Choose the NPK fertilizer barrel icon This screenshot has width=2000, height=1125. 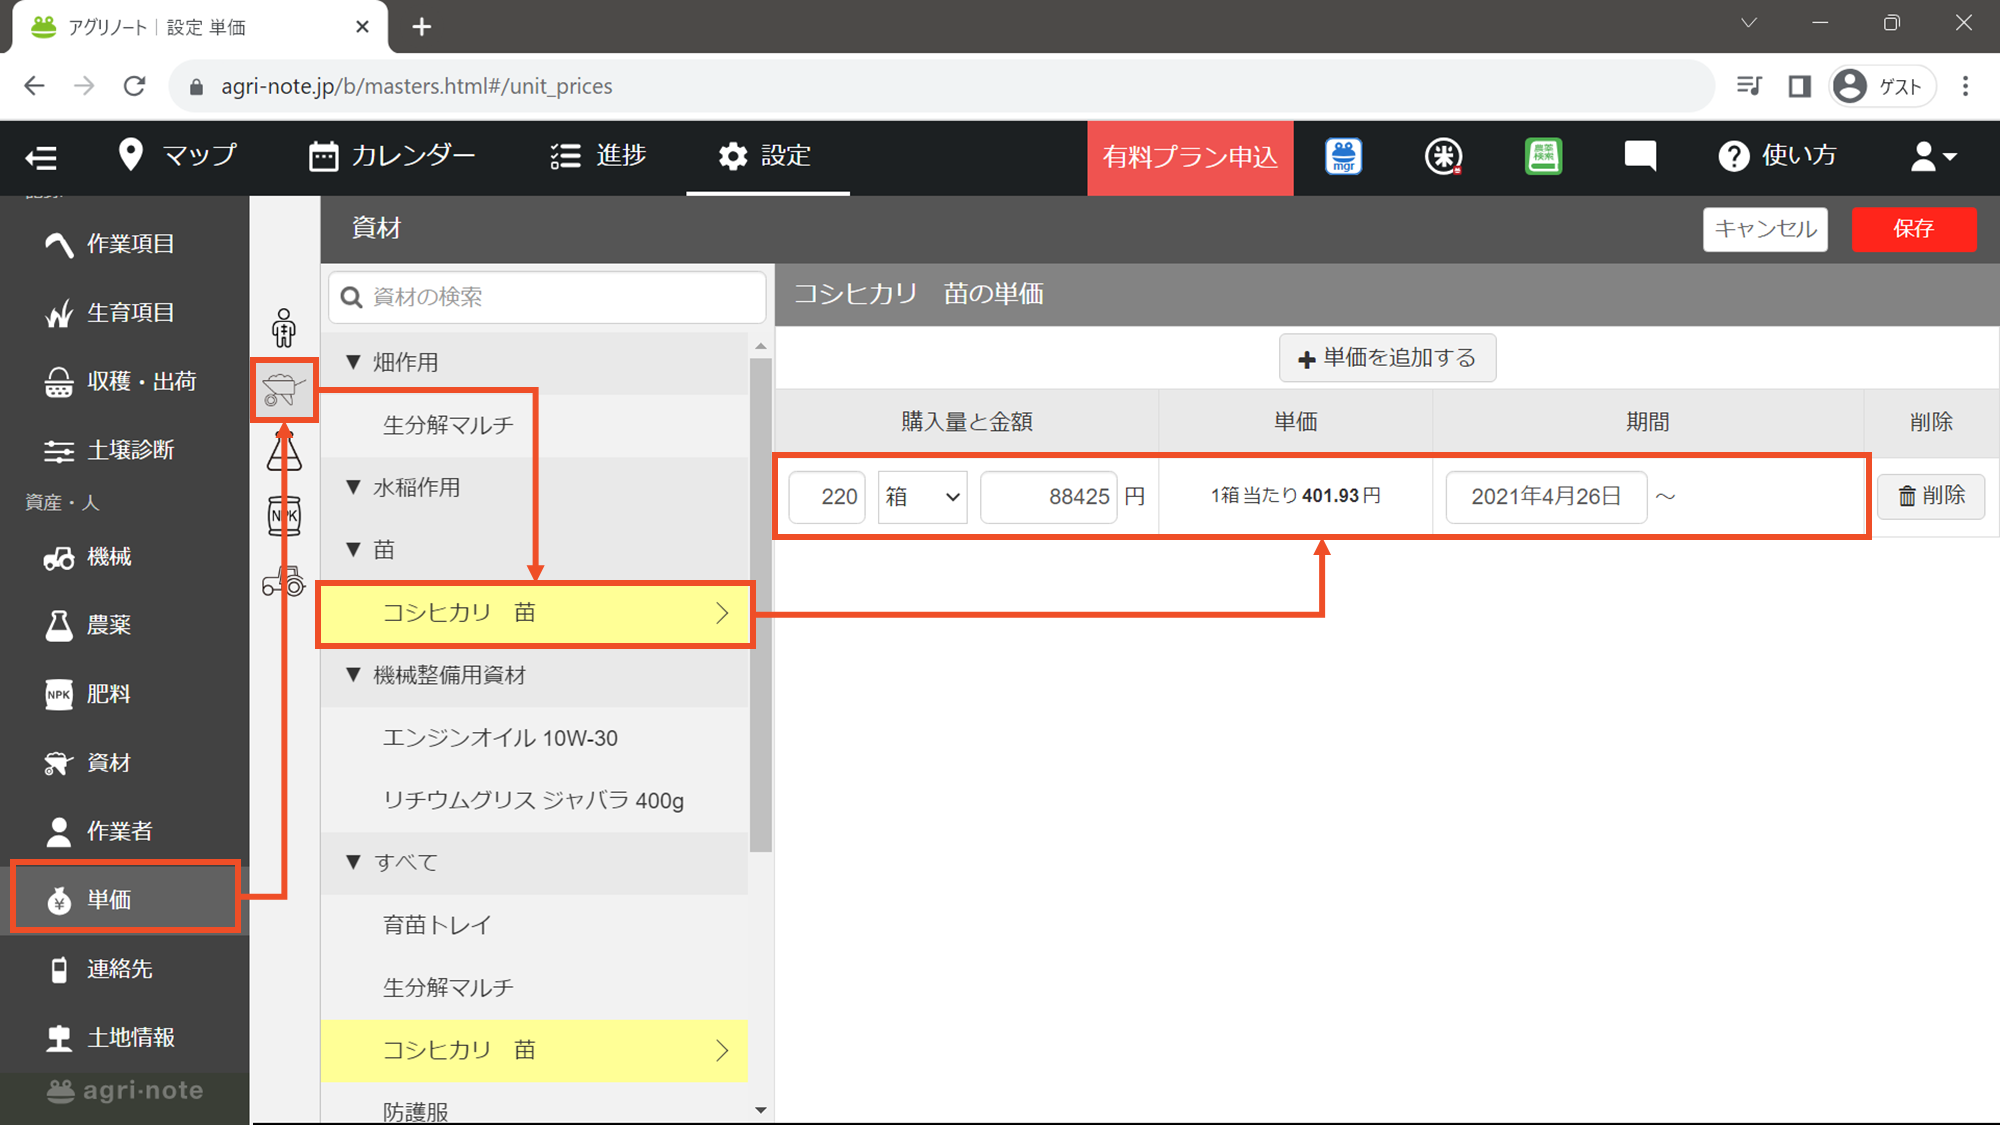click(284, 516)
